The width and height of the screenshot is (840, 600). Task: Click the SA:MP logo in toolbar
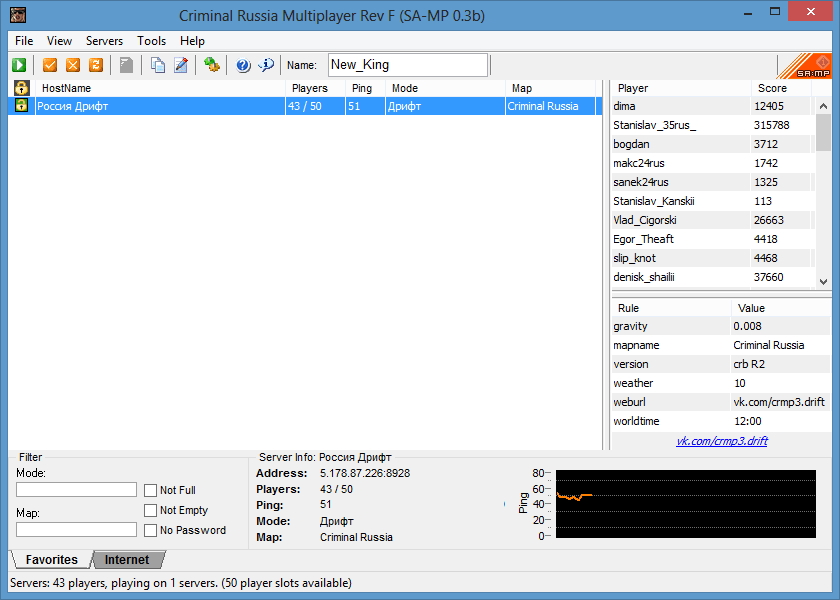[x=804, y=66]
